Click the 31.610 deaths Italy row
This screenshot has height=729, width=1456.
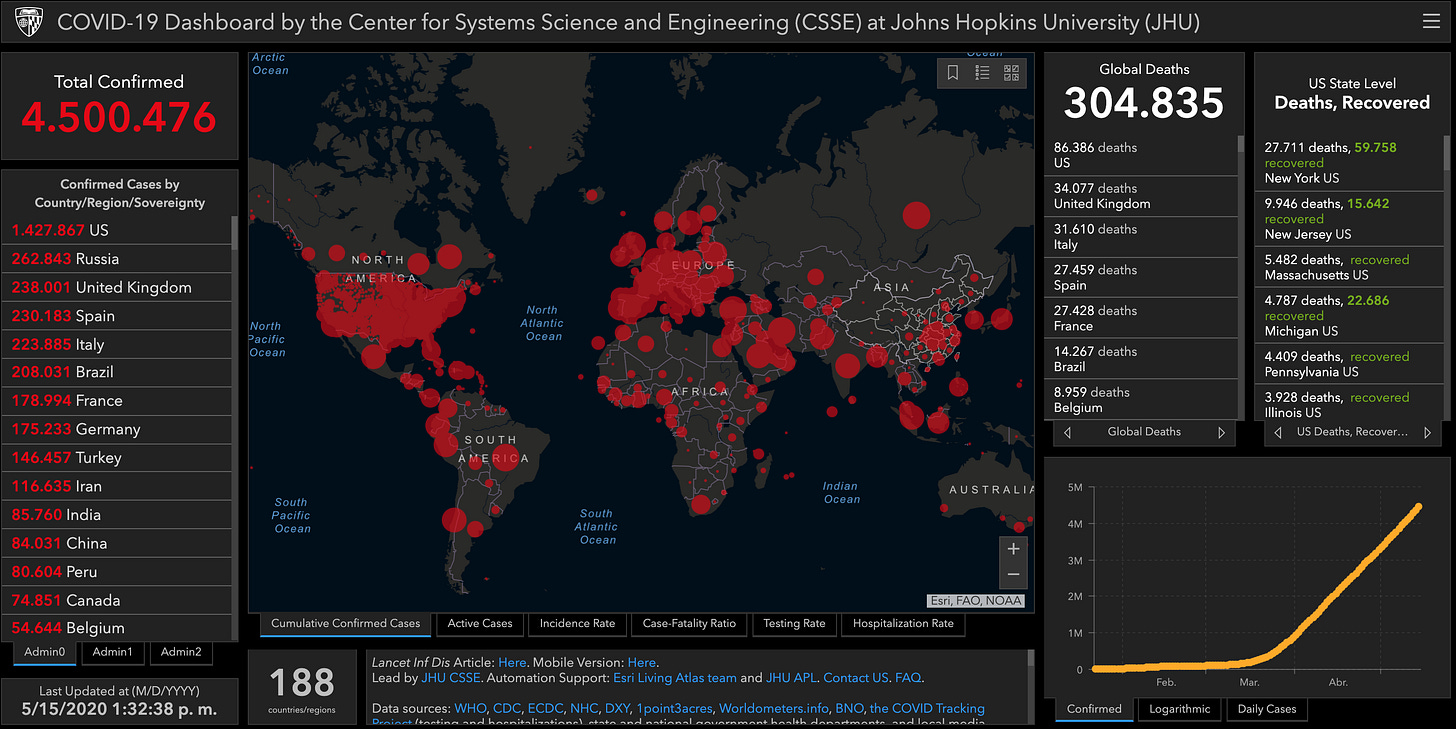point(1141,236)
